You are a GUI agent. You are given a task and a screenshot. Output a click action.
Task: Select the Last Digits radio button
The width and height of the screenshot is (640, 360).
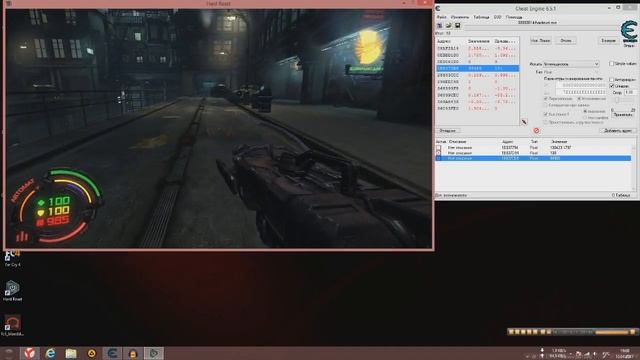click(585, 117)
